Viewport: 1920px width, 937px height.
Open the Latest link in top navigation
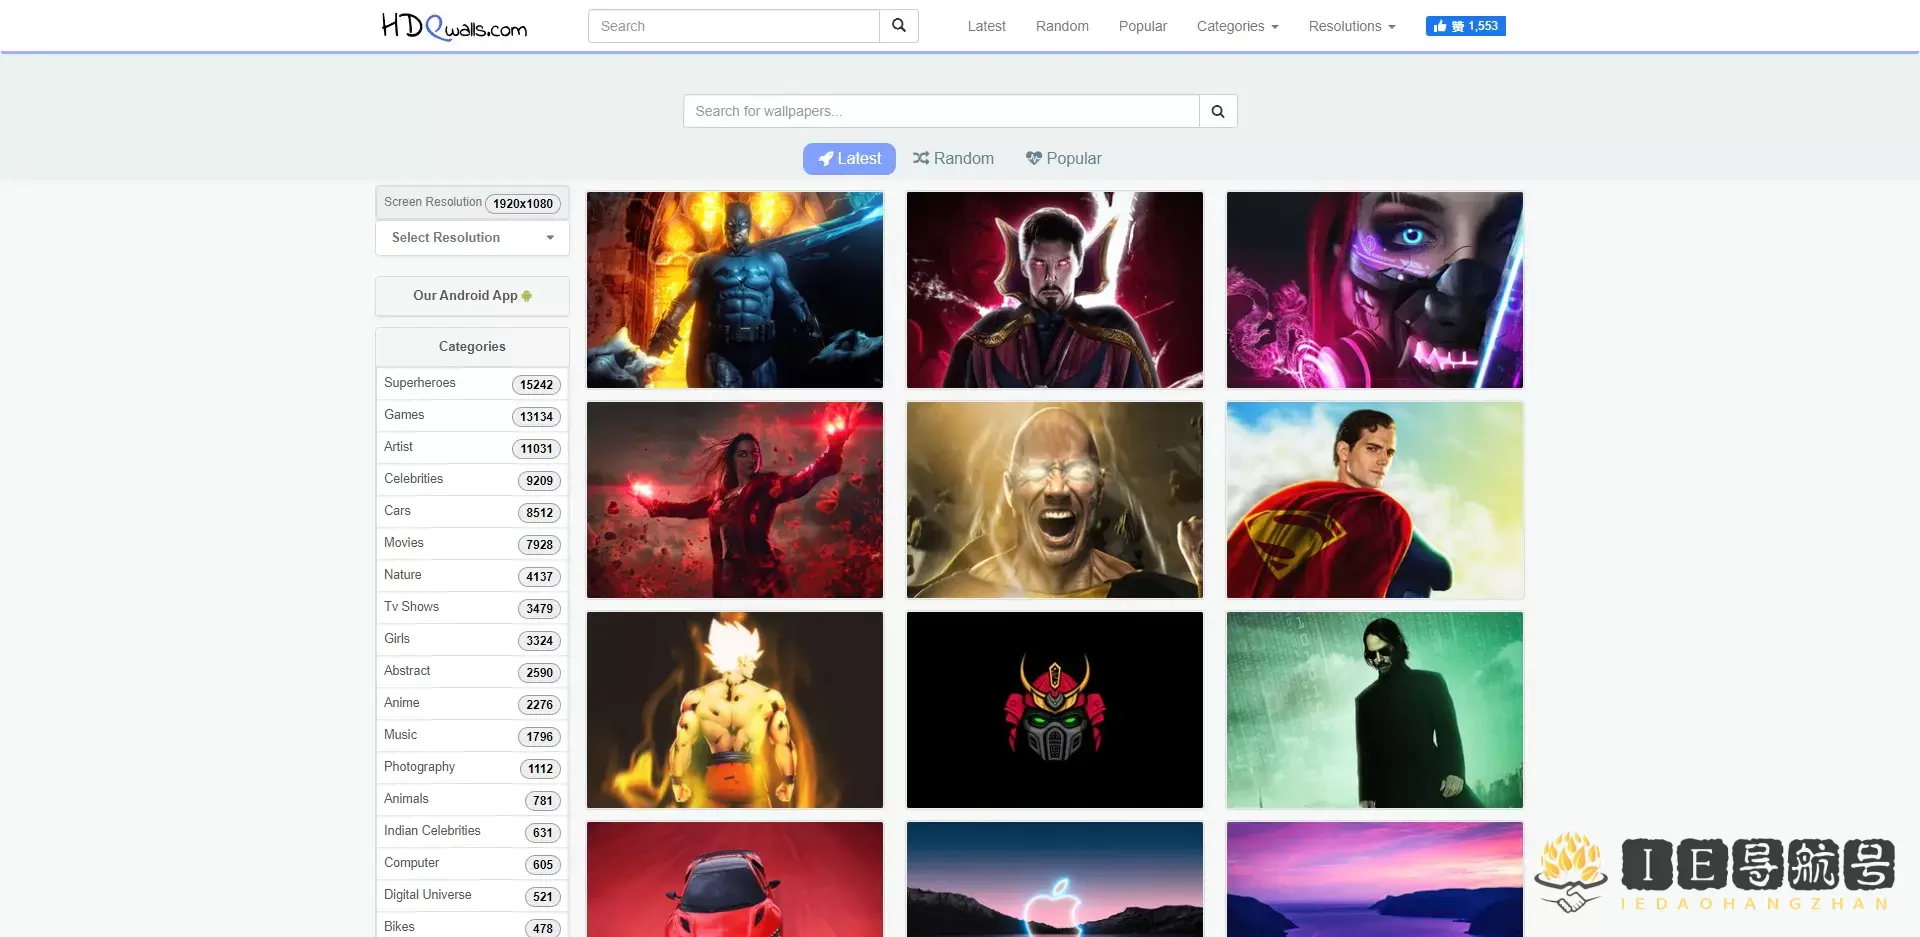click(x=986, y=26)
